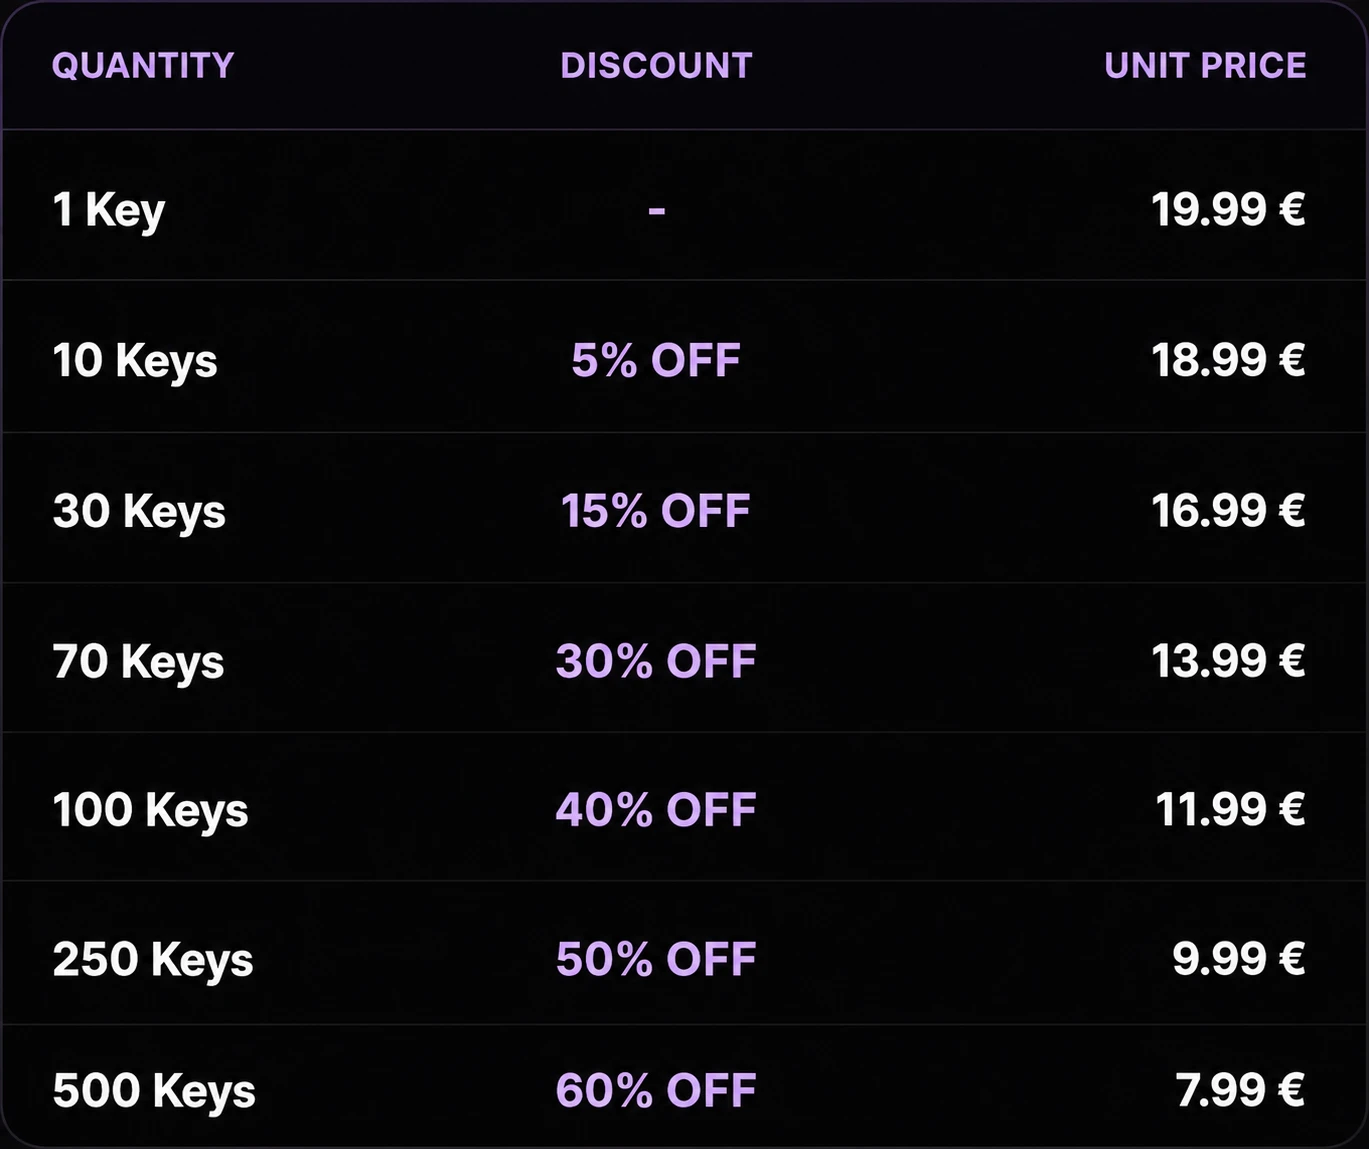Click the 50% OFF discount text
The width and height of the screenshot is (1369, 1149).
(656, 959)
